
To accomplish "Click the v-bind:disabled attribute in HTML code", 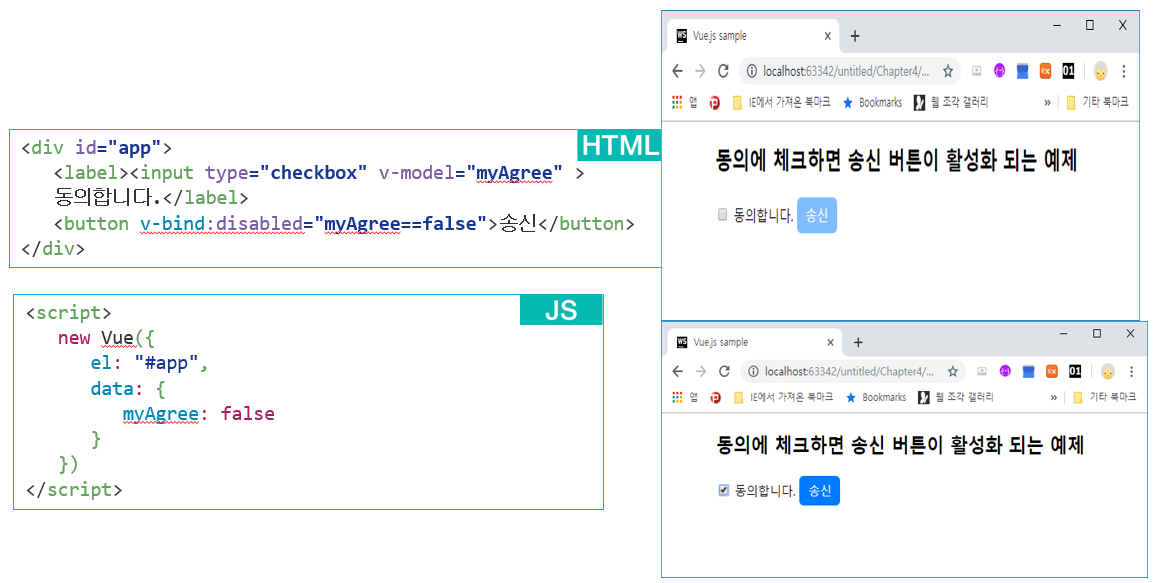I will 222,223.
